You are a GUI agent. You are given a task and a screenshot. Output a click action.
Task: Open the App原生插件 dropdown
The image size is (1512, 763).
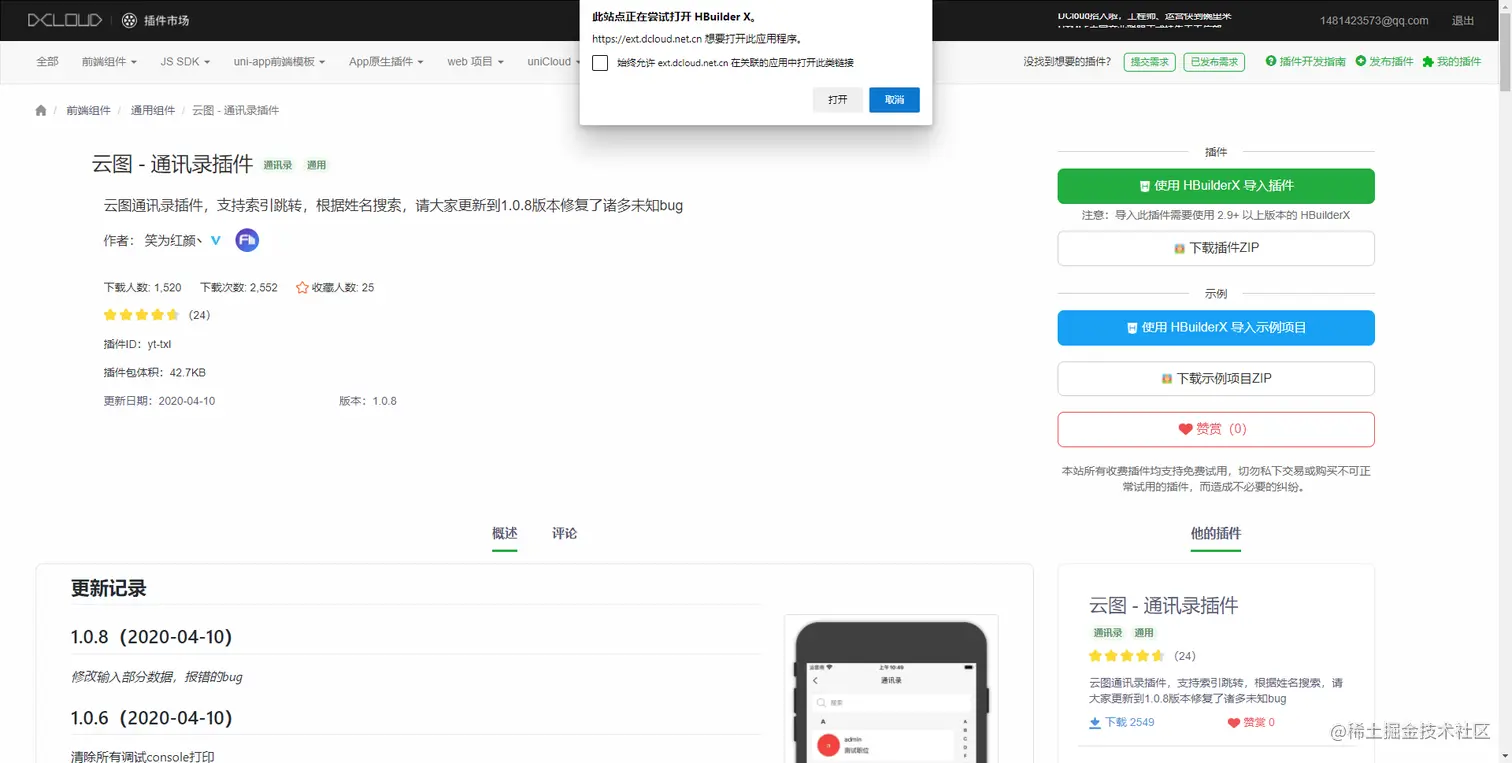[x=386, y=62]
